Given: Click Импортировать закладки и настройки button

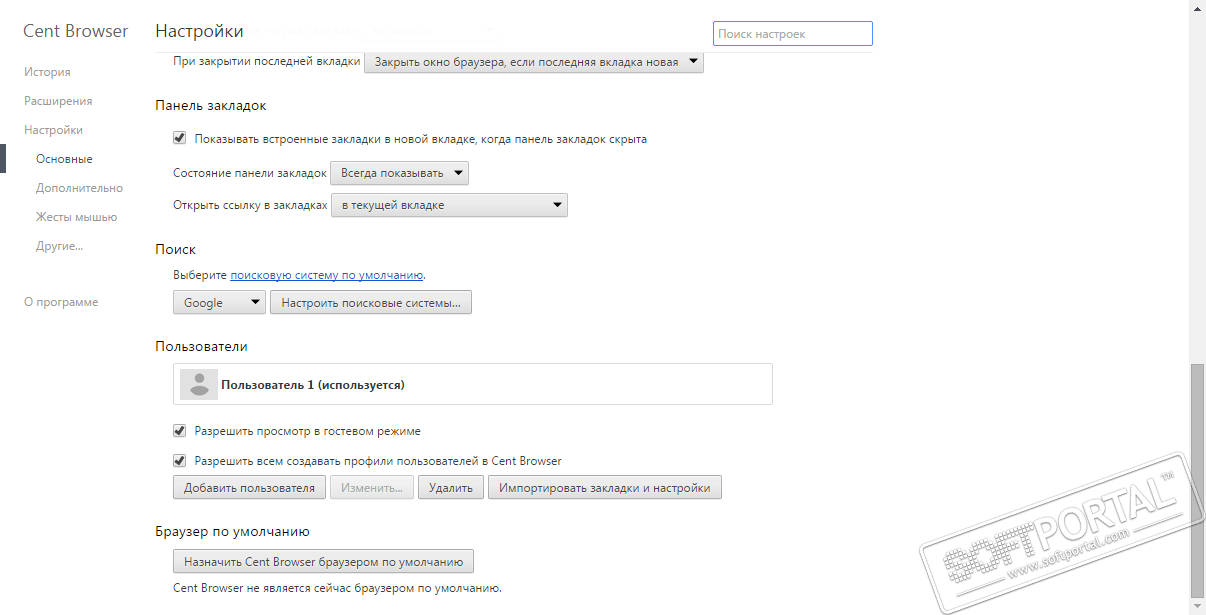Looking at the screenshot, I should pyautogui.click(x=604, y=488).
